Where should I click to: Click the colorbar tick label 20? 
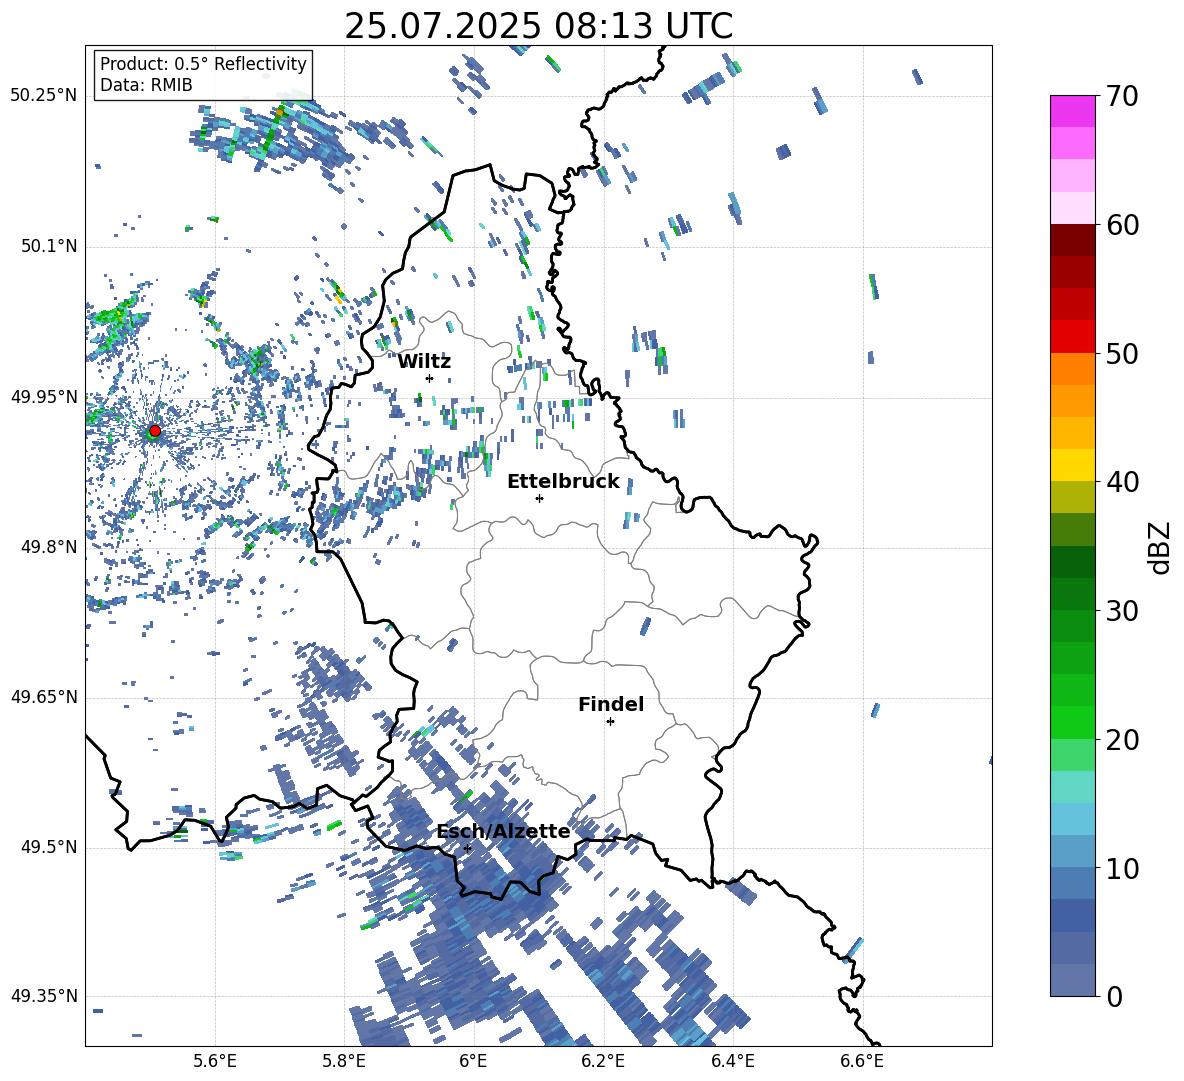[x=1122, y=740]
